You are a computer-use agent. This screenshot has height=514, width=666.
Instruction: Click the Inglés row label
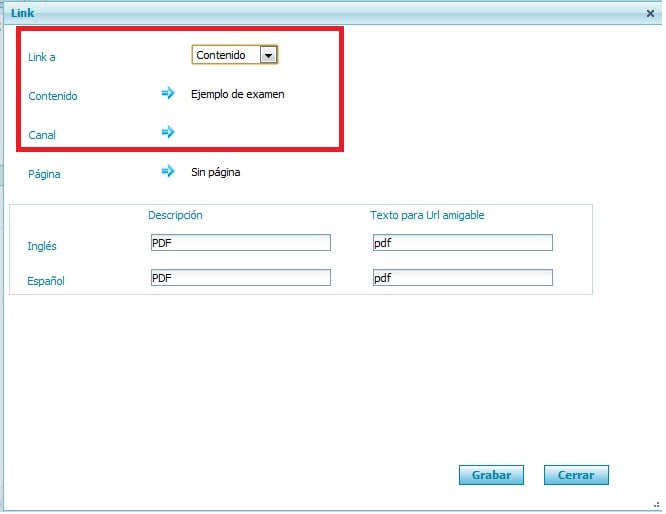pyautogui.click(x=43, y=245)
